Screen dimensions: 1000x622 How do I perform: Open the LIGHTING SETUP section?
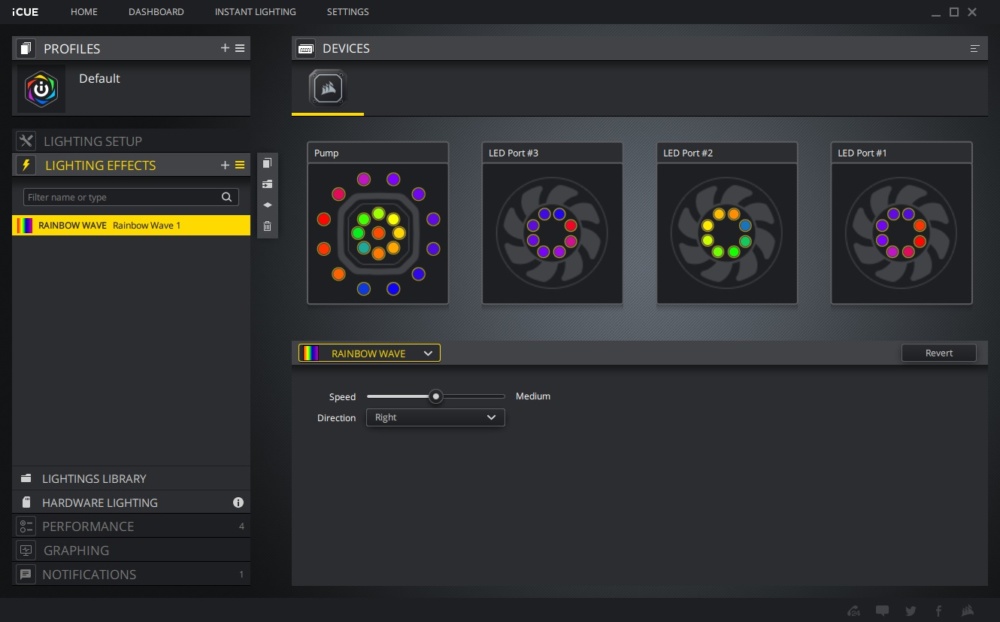tap(131, 141)
